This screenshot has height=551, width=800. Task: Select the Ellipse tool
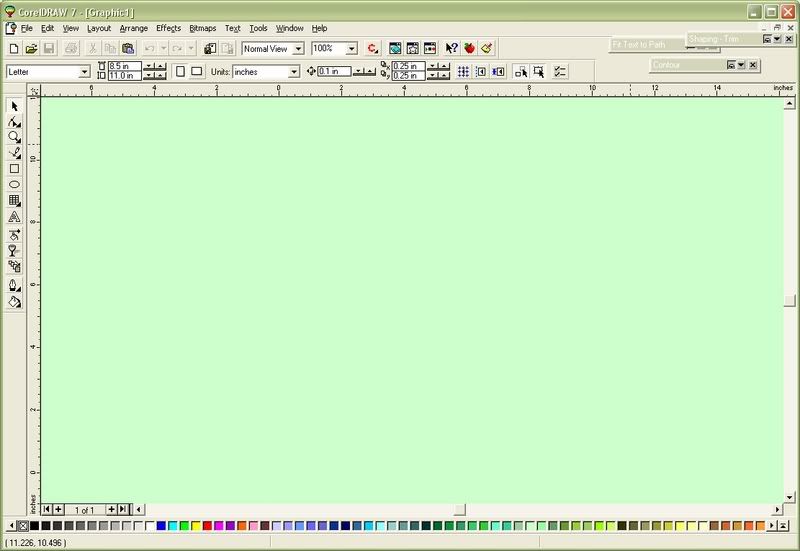15,185
